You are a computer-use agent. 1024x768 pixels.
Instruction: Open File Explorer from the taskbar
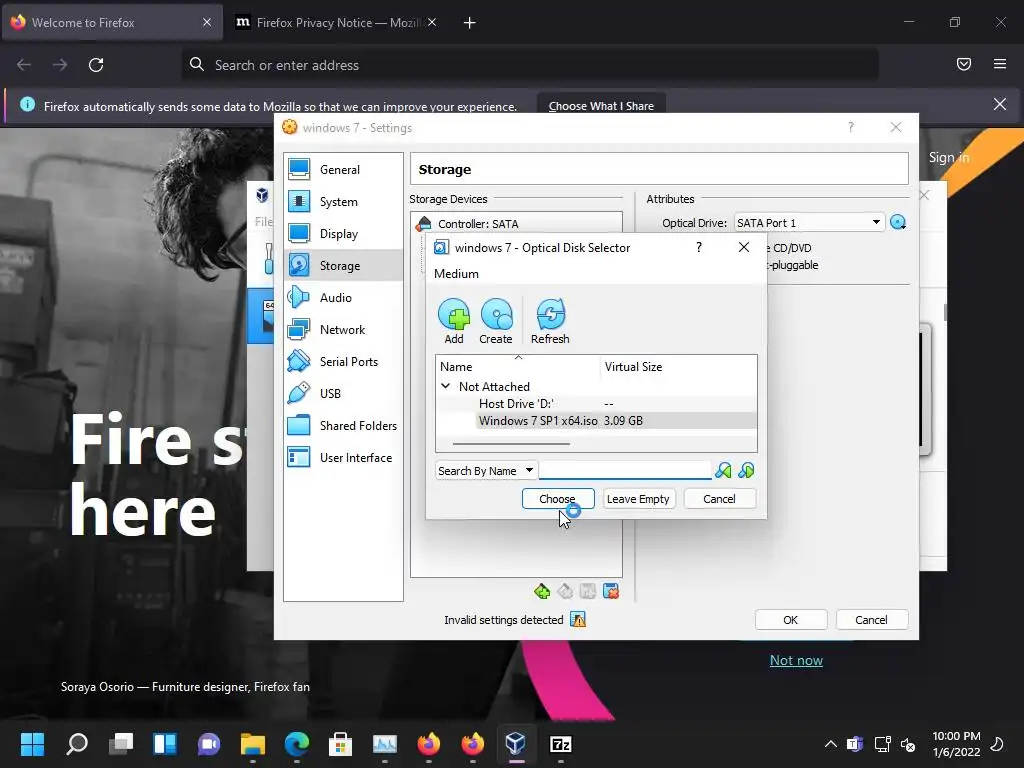point(253,744)
